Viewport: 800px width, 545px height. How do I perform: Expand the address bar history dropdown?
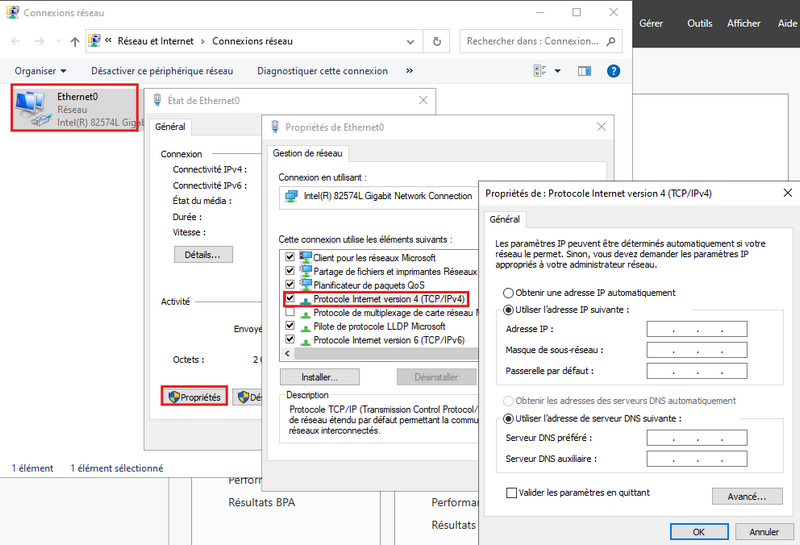coord(412,42)
